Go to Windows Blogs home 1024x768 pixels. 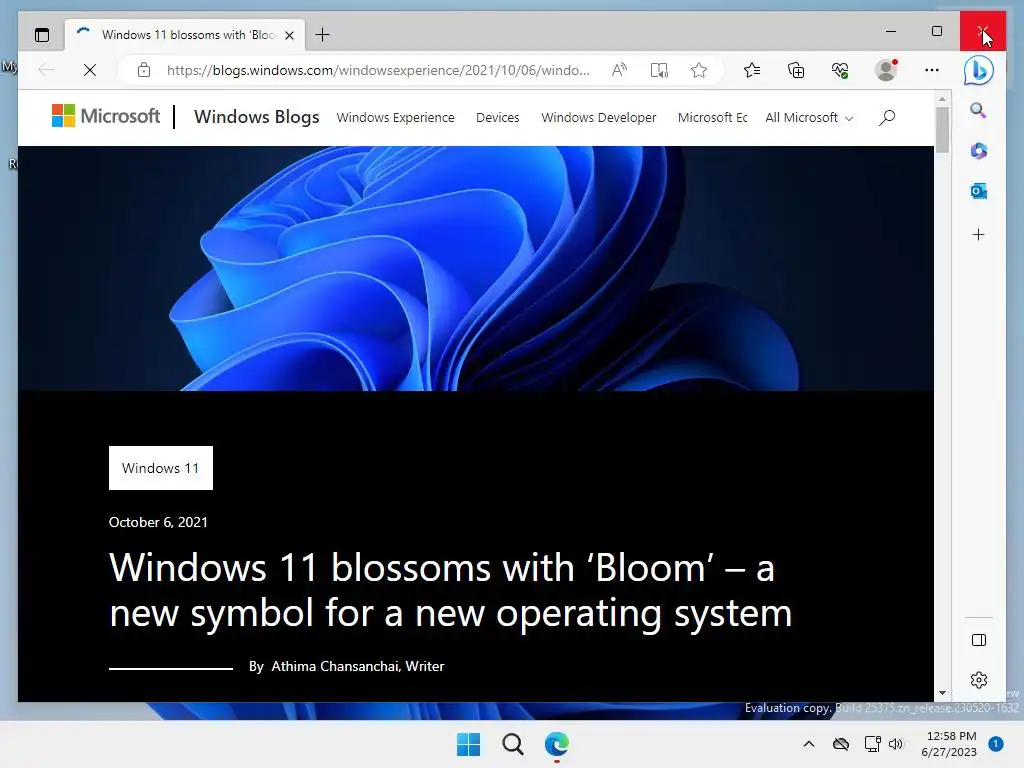(257, 117)
